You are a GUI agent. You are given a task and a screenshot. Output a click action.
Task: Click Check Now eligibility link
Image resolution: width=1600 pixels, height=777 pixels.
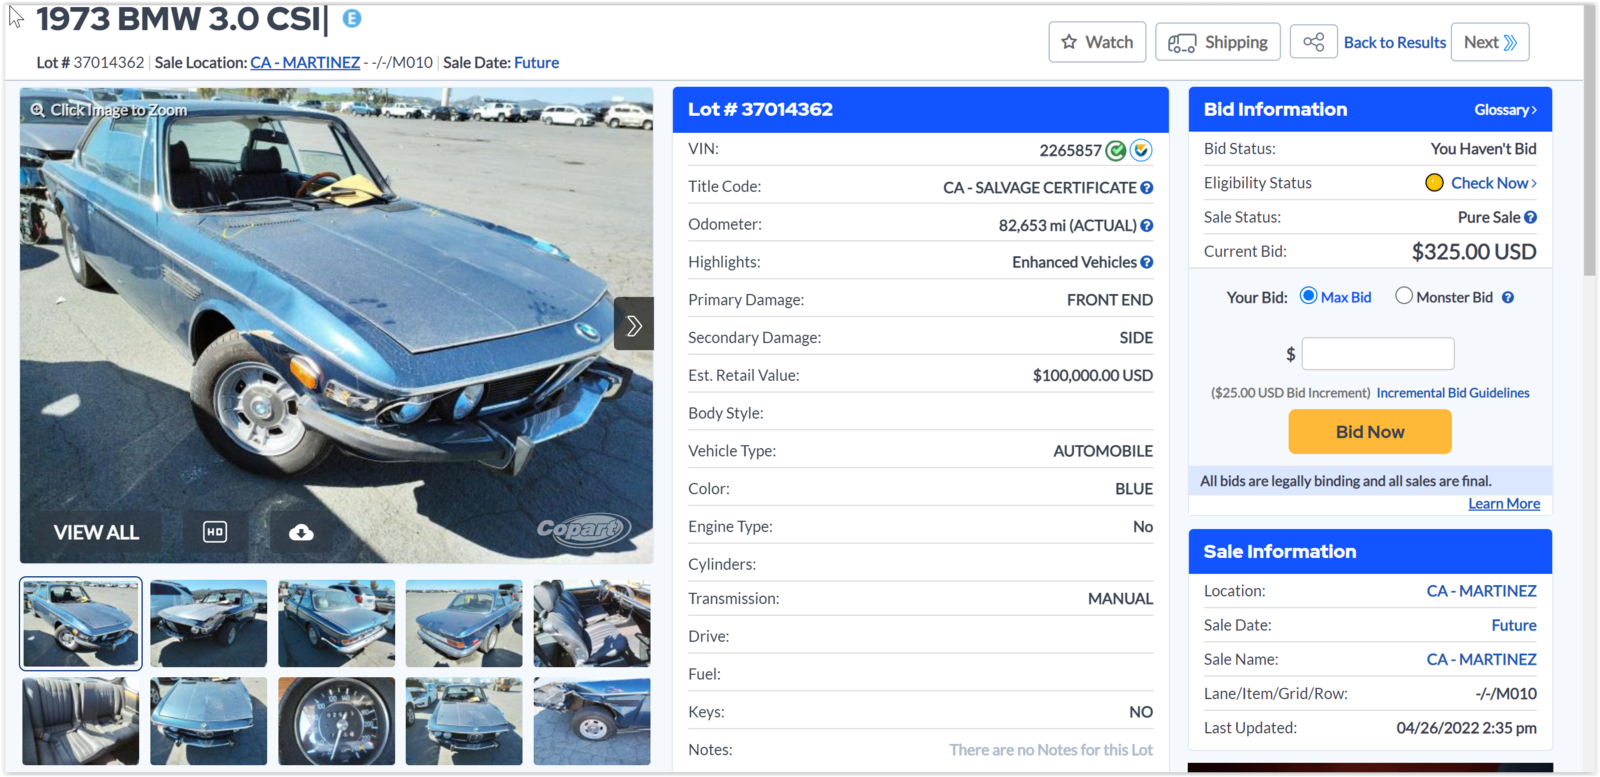tap(1494, 183)
